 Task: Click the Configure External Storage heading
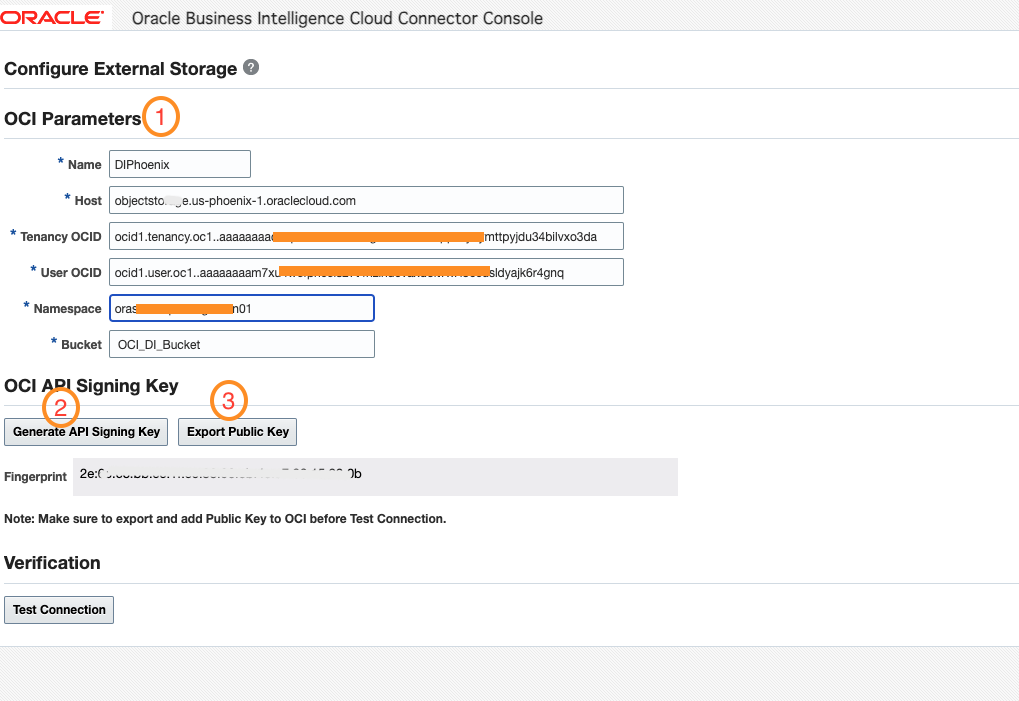pyautogui.click(x=121, y=69)
